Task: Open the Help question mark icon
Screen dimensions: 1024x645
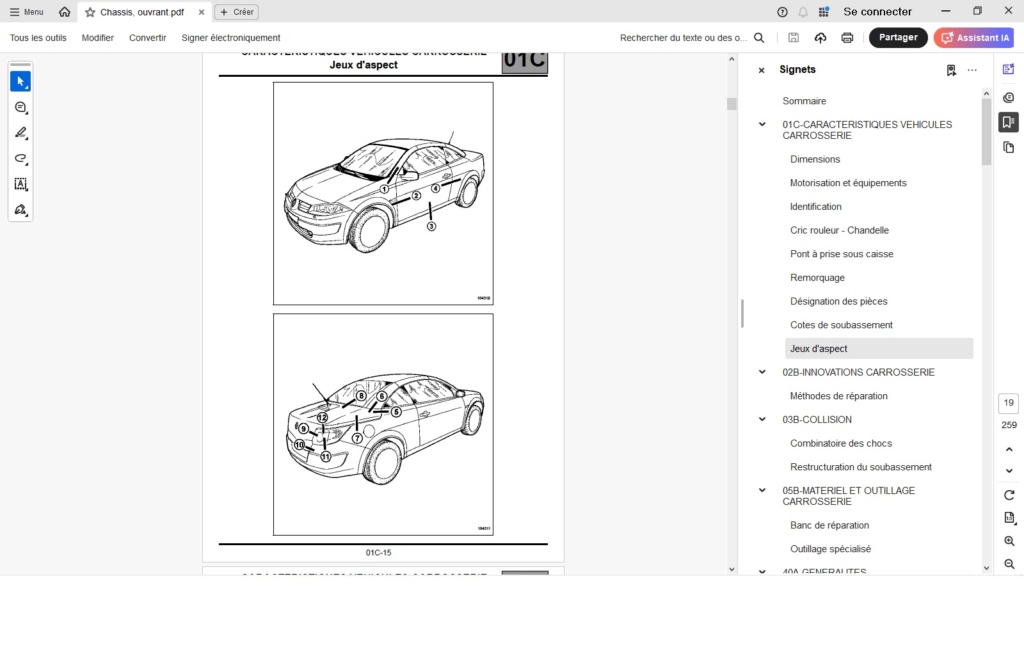Action: (x=782, y=12)
